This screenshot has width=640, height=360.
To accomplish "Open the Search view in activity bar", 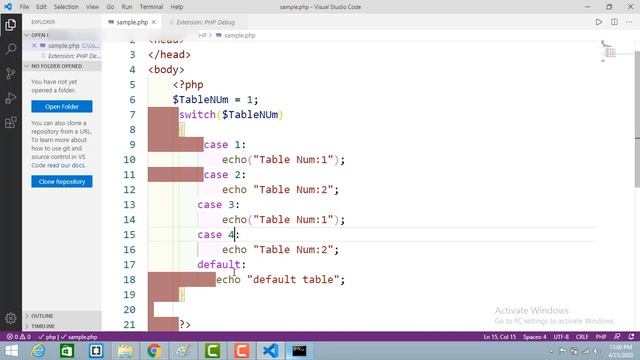I will tap(11, 49).
